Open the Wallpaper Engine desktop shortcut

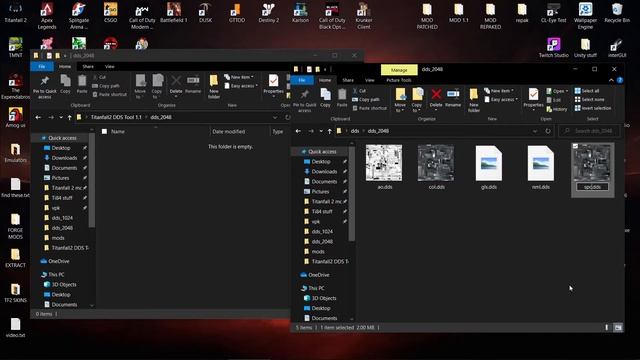[585, 16]
